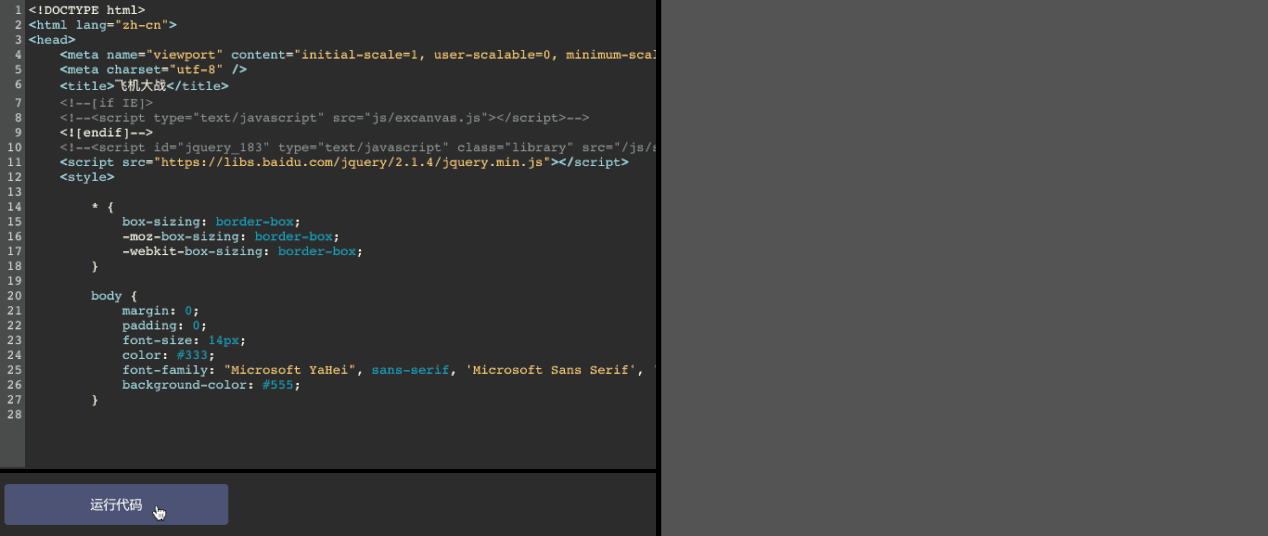Click the excanvas.js script comment line
Screen dimensions: 1268x536
point(324,117)
